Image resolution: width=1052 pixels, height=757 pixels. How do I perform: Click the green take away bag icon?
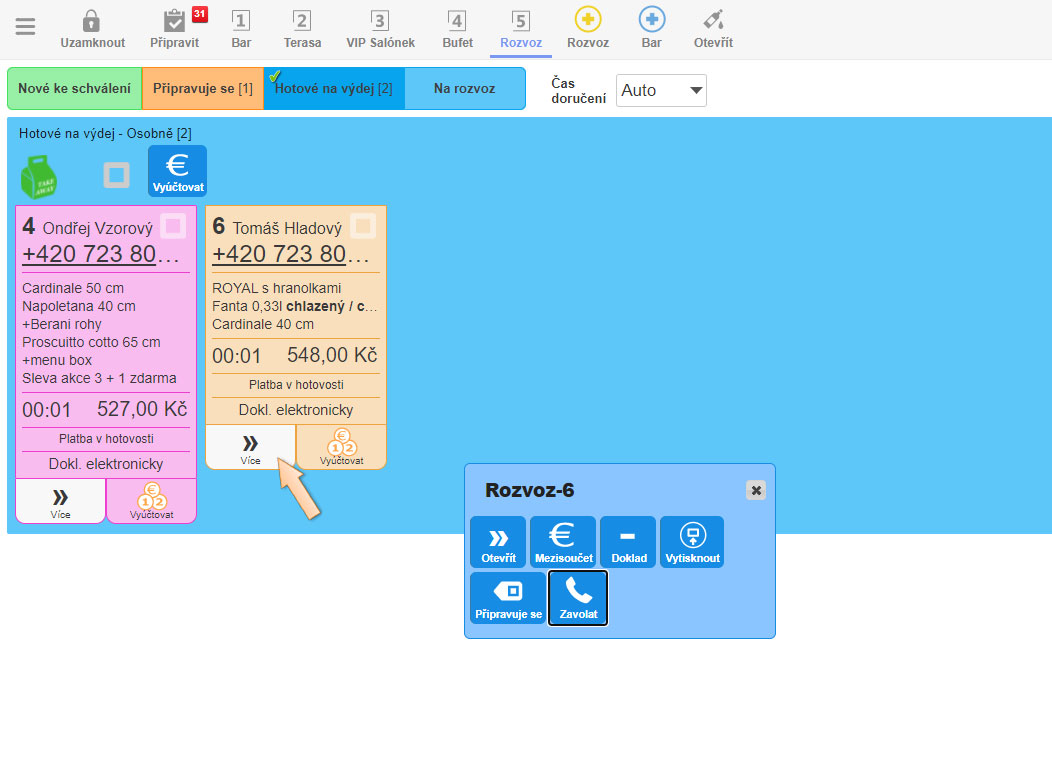(x=40, y=177)
